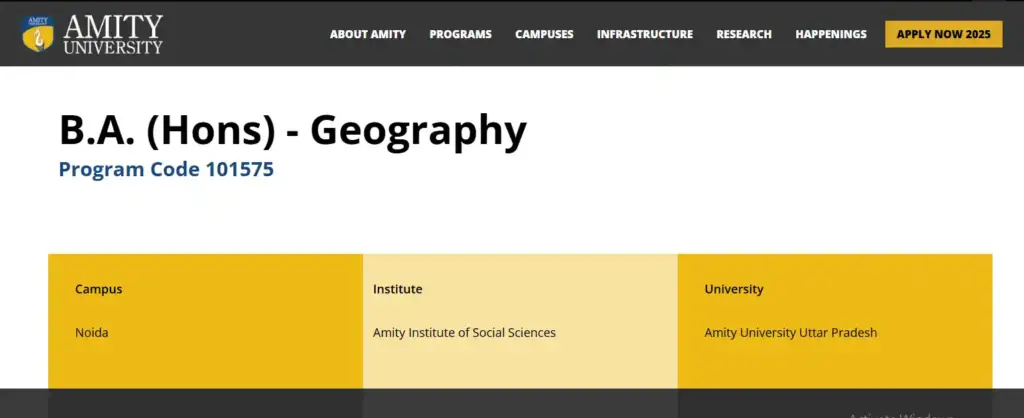Open Amity Institute of Social Sciences text
Viewport: 1024px width, 418px height.
pyautogui.click(x=463, y=332)
